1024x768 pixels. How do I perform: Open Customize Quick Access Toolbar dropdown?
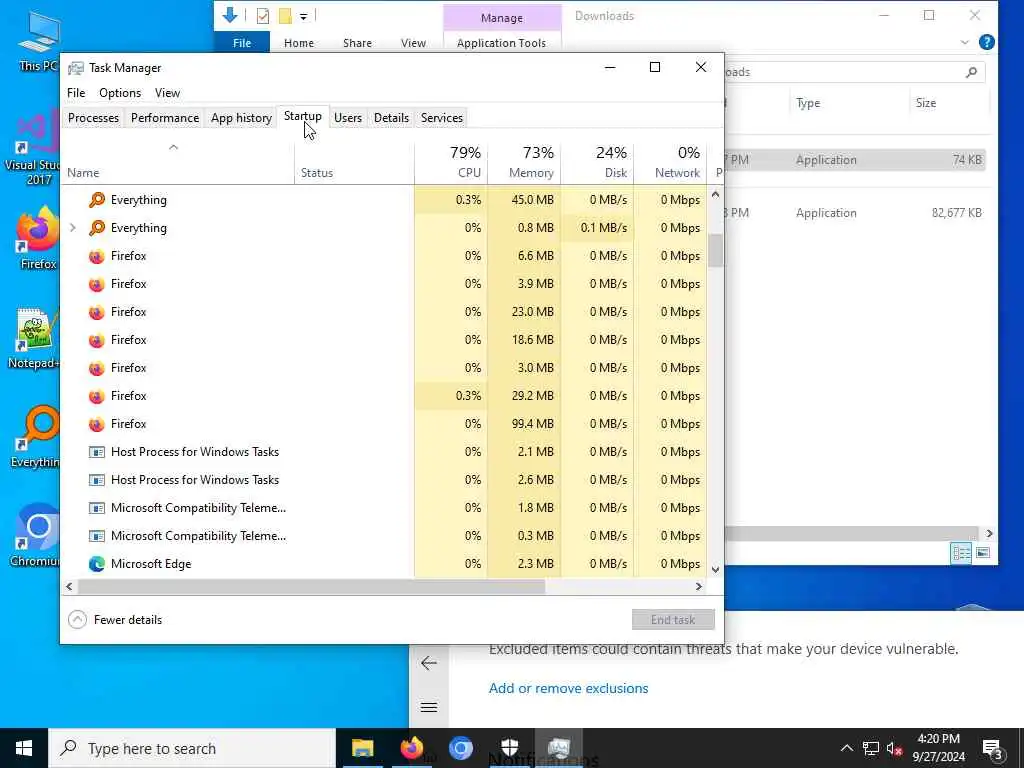click(304, 16)
